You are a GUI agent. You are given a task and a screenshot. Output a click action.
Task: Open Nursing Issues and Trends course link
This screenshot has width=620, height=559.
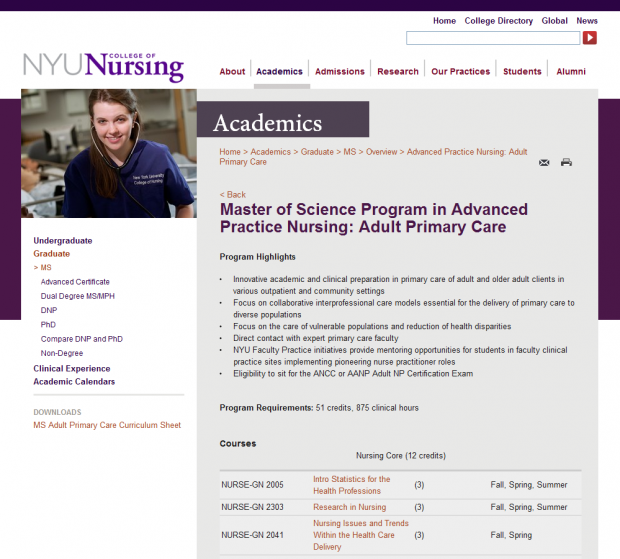pyautogui.click(x=361, y=535)
